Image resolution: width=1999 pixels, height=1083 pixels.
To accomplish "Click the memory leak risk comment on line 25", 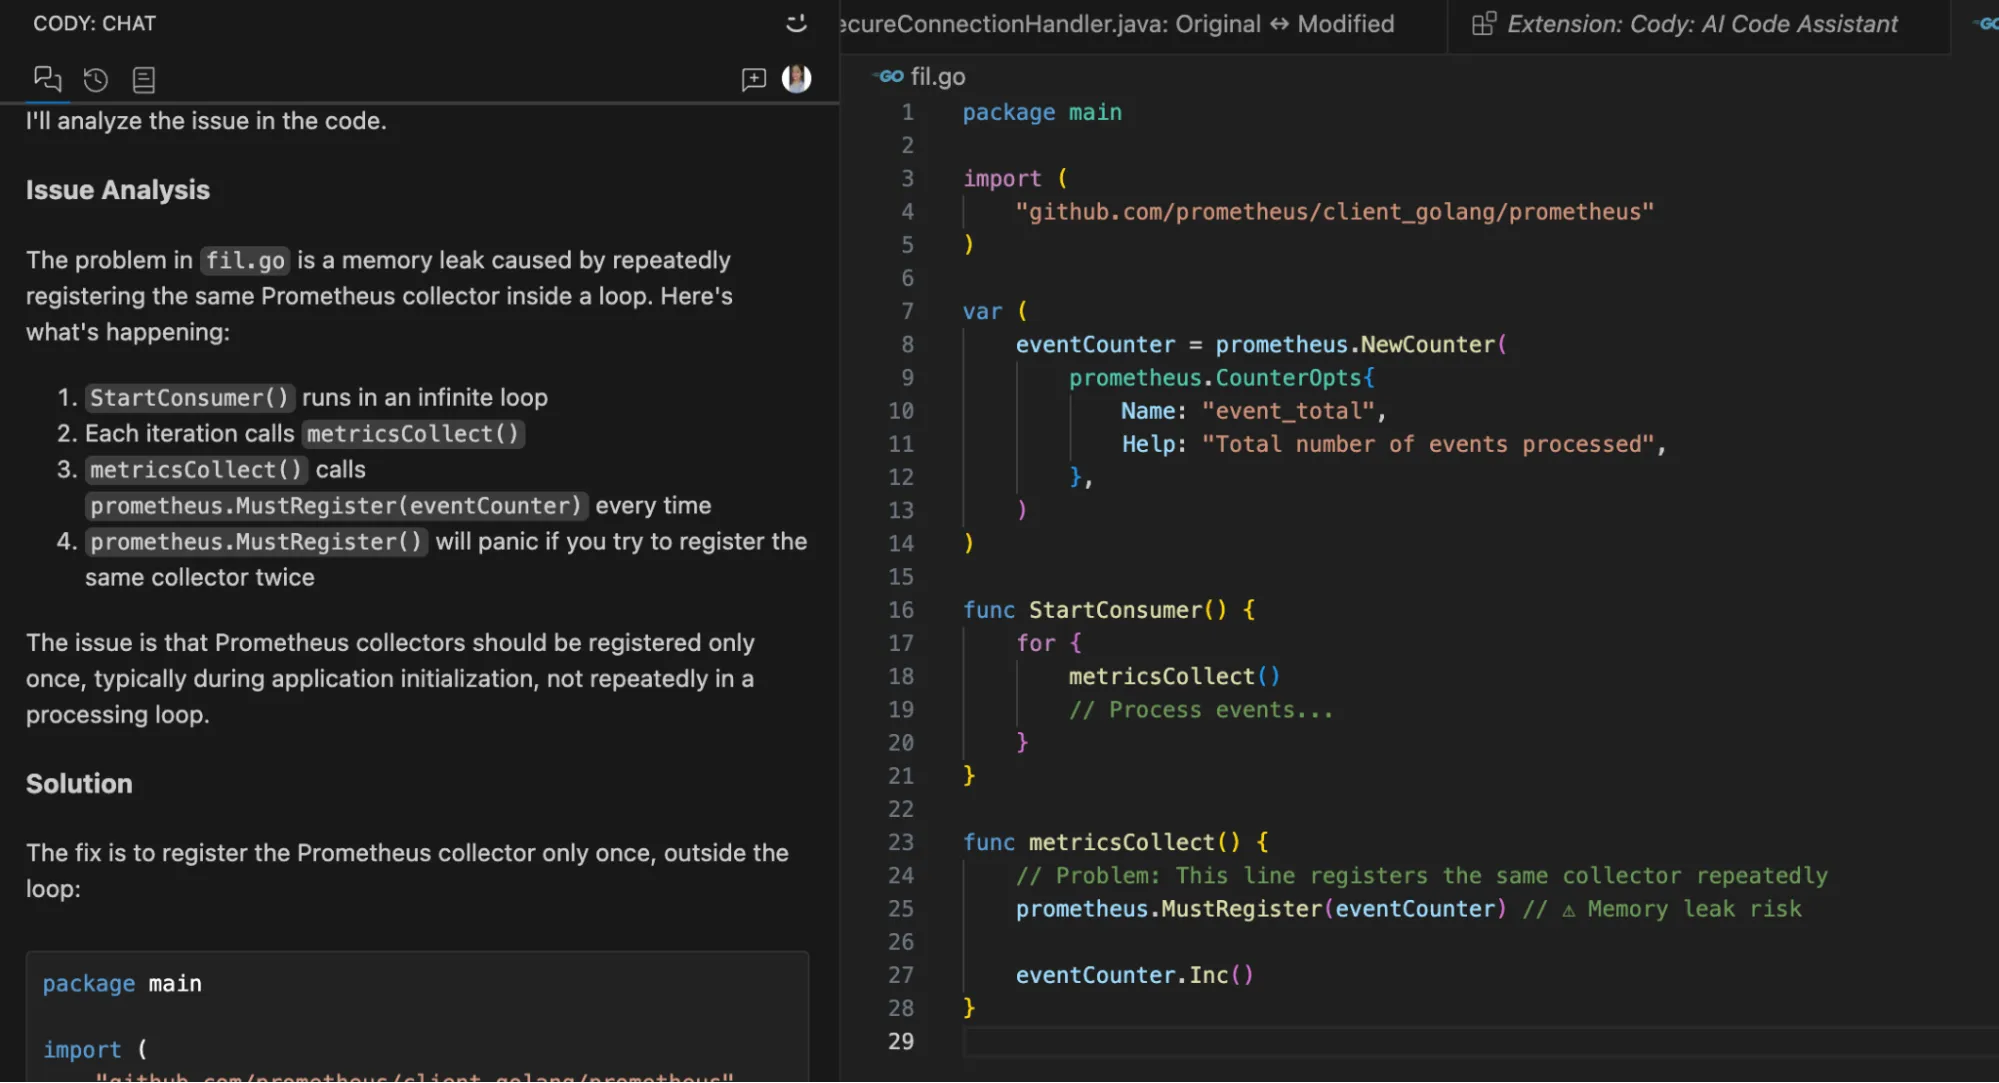I will [1664, 908].
